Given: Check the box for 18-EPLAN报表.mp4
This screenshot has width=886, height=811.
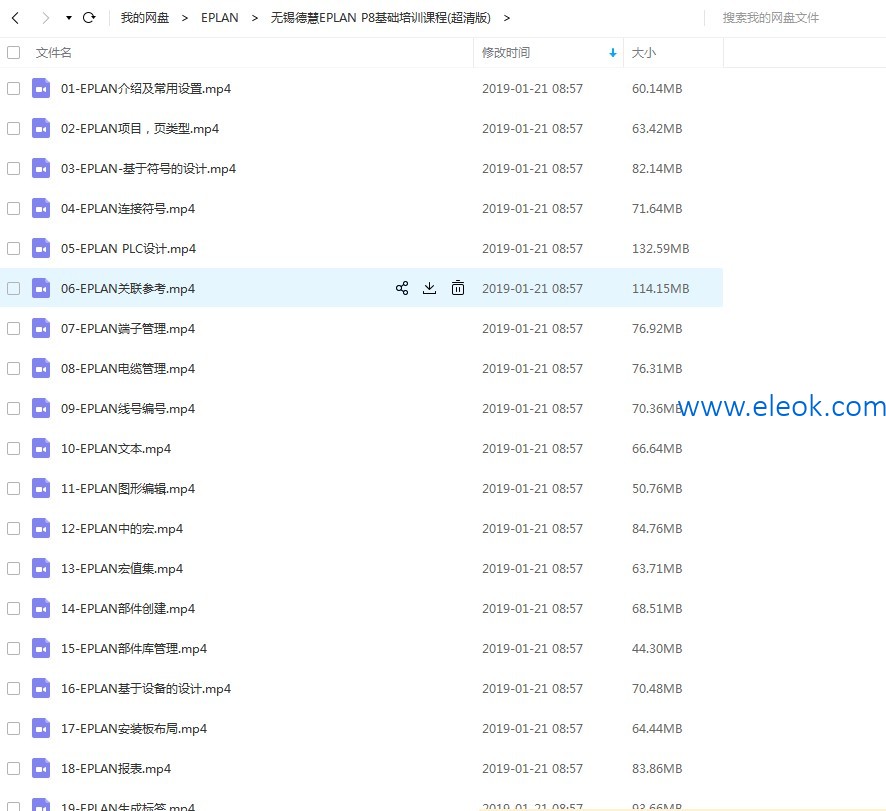Looking at the screenshot, I should pyautogui.click(x=14, y=769).
